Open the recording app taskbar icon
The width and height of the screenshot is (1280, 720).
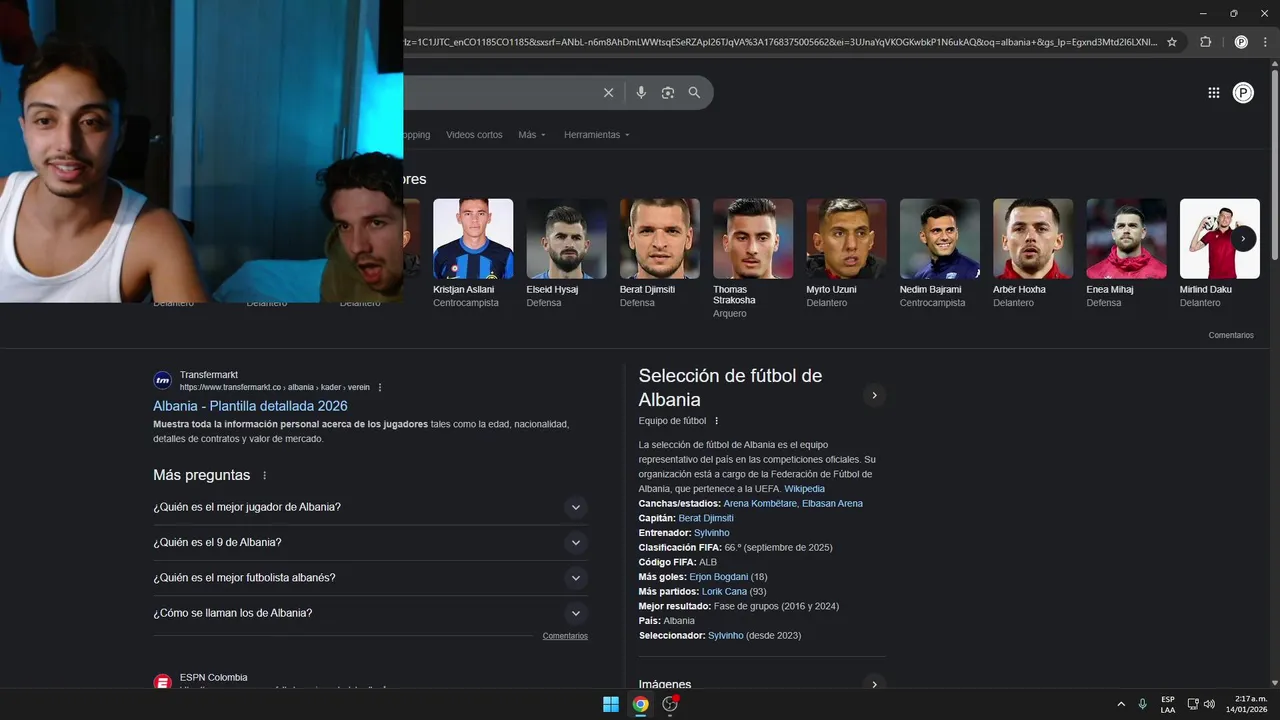(x=670, y=704)
